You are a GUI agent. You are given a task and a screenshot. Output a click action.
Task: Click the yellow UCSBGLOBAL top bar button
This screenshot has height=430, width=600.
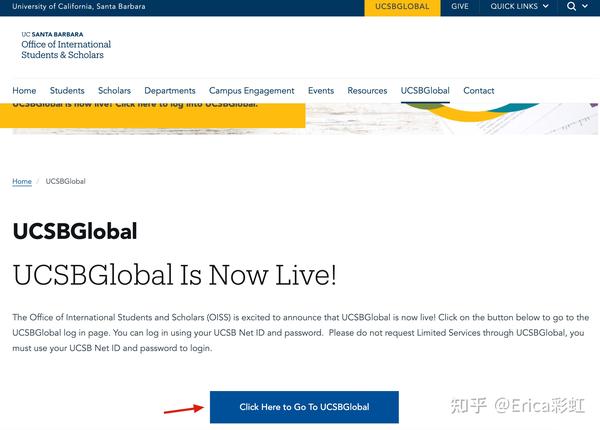(x=402, y=7)
